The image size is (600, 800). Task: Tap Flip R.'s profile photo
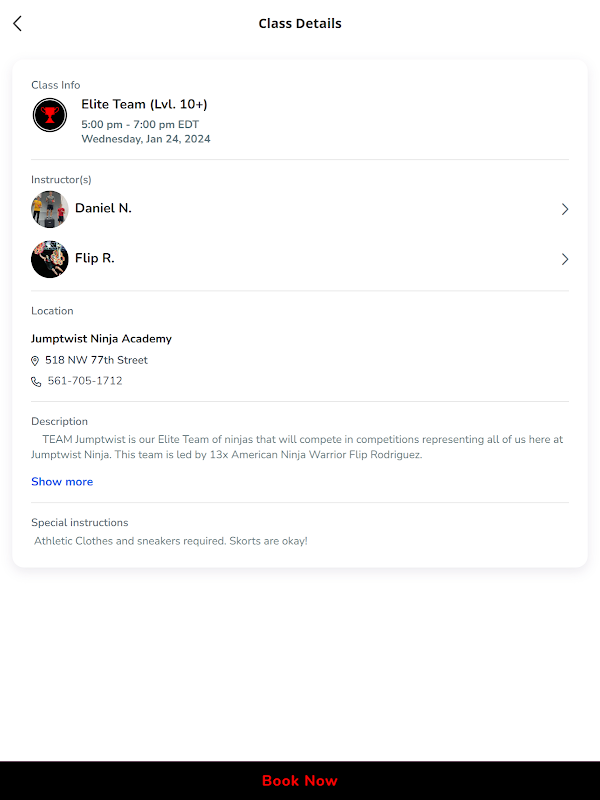point(49,259)
